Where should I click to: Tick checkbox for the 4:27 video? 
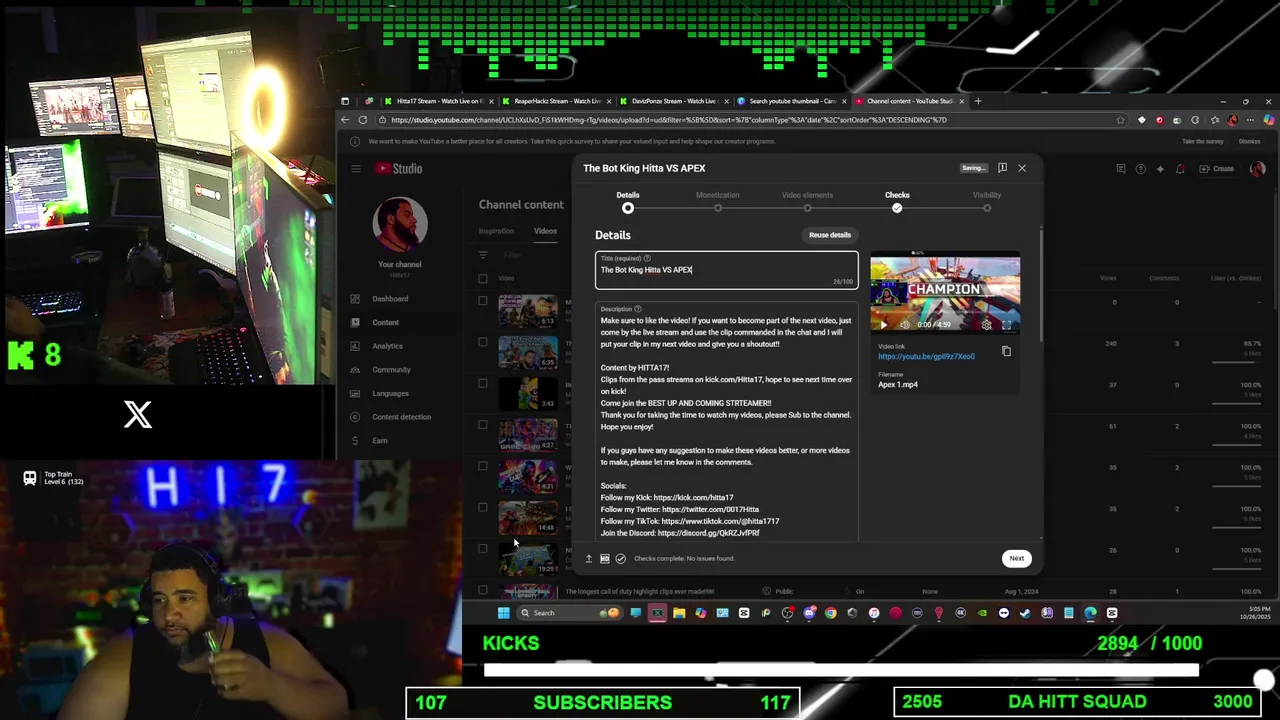[483, 425]
